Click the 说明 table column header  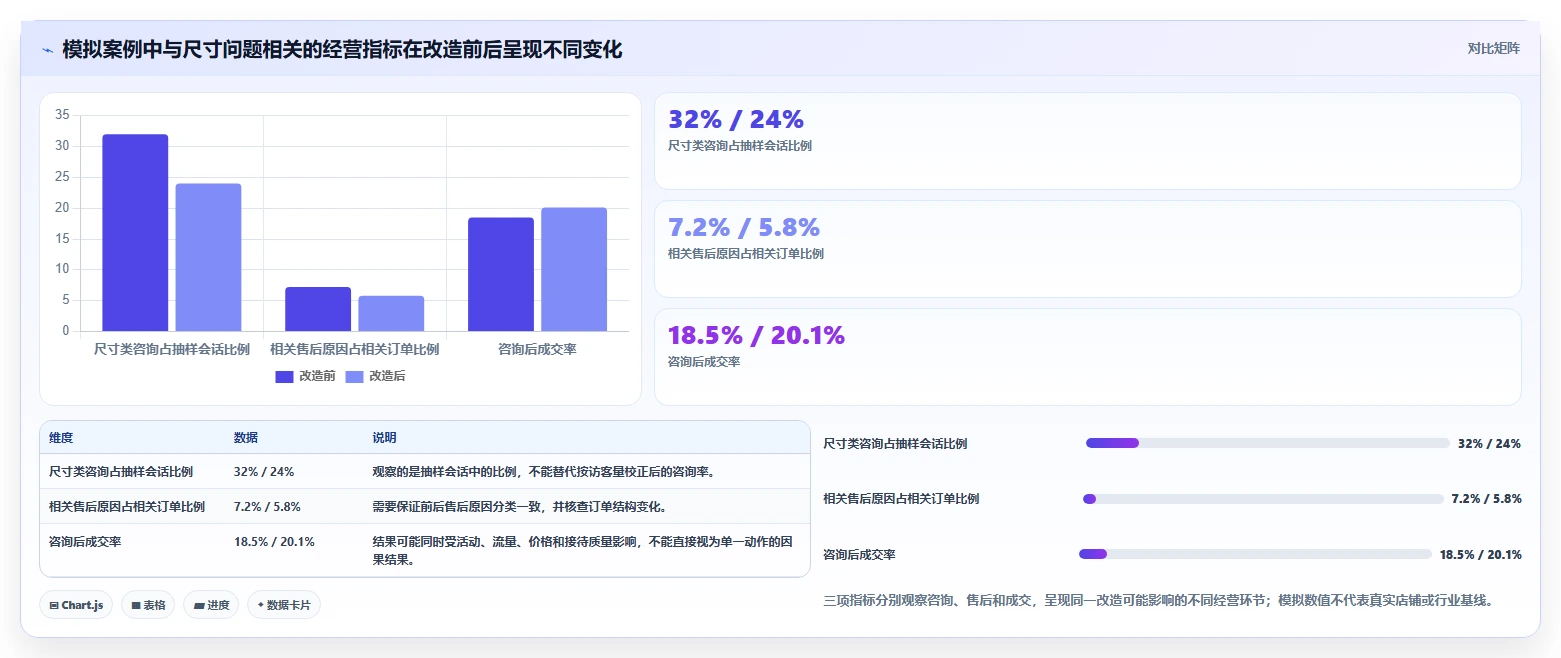point(385,438)
